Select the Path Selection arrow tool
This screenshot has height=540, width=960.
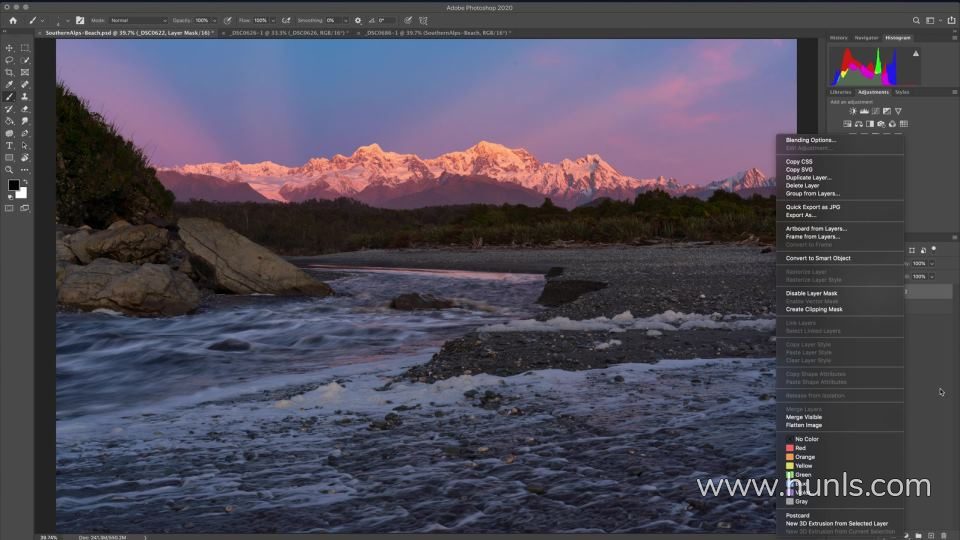coord(25,146)
